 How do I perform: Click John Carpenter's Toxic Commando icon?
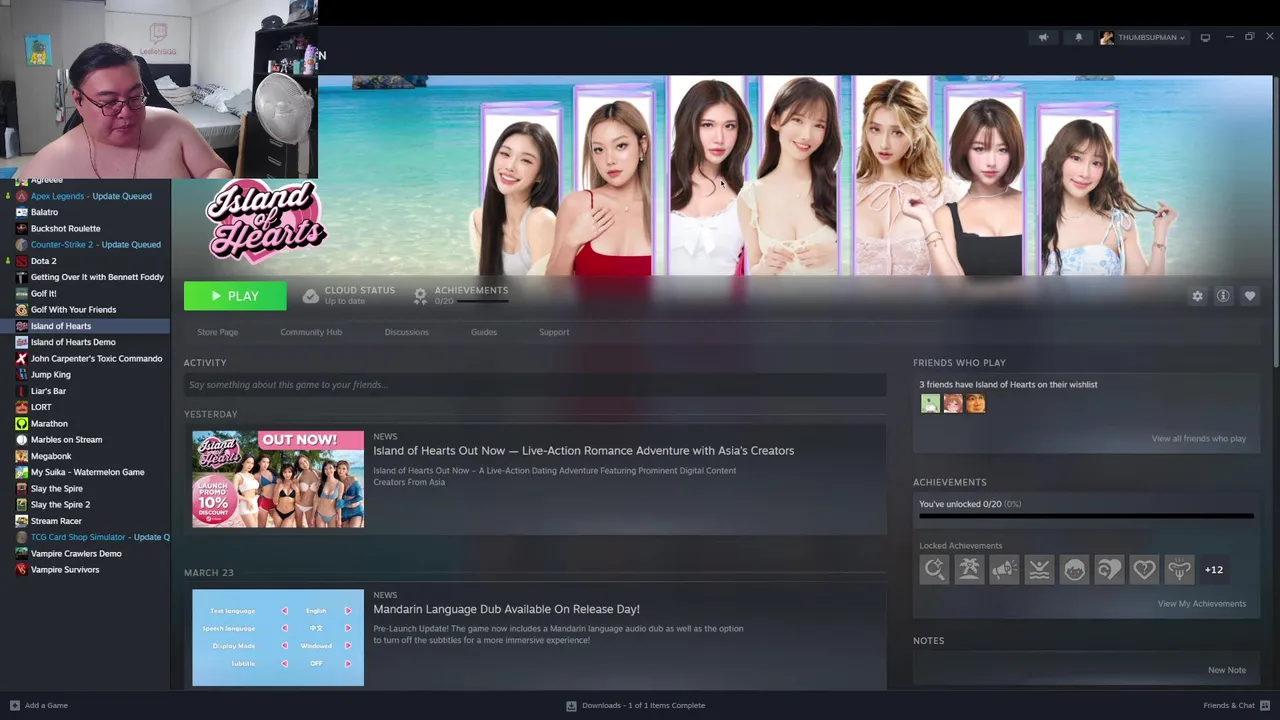pyautogui.click(x=21, y=358)
